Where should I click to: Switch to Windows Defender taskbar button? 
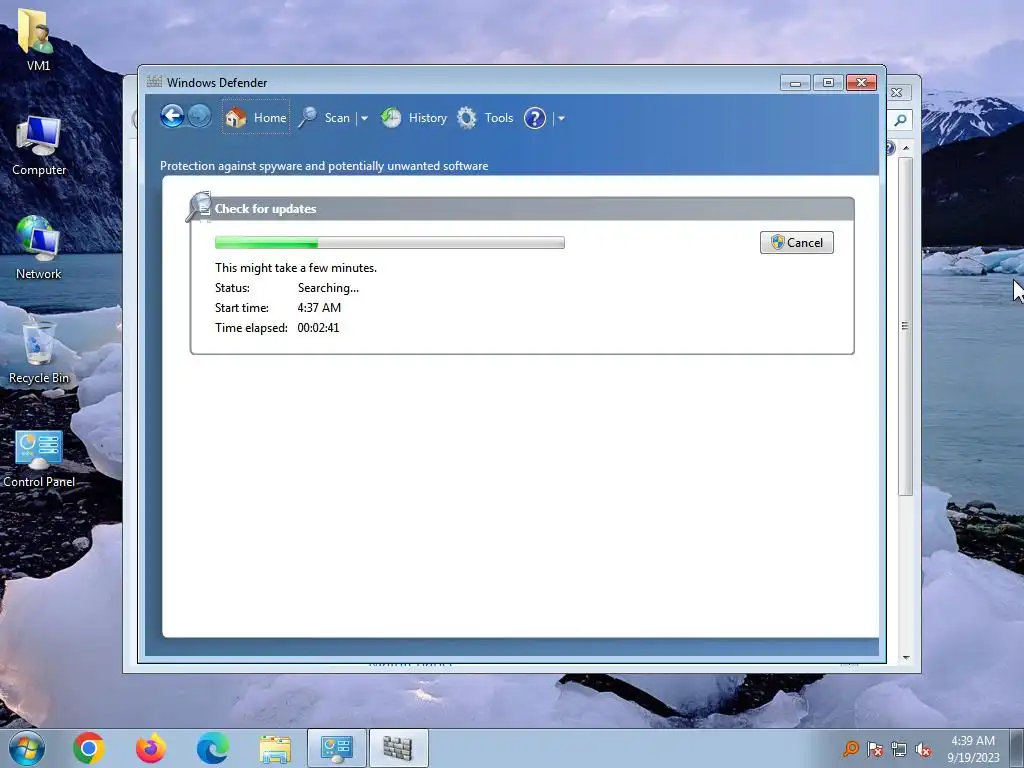pyautogui.click(x=398, y=748)
